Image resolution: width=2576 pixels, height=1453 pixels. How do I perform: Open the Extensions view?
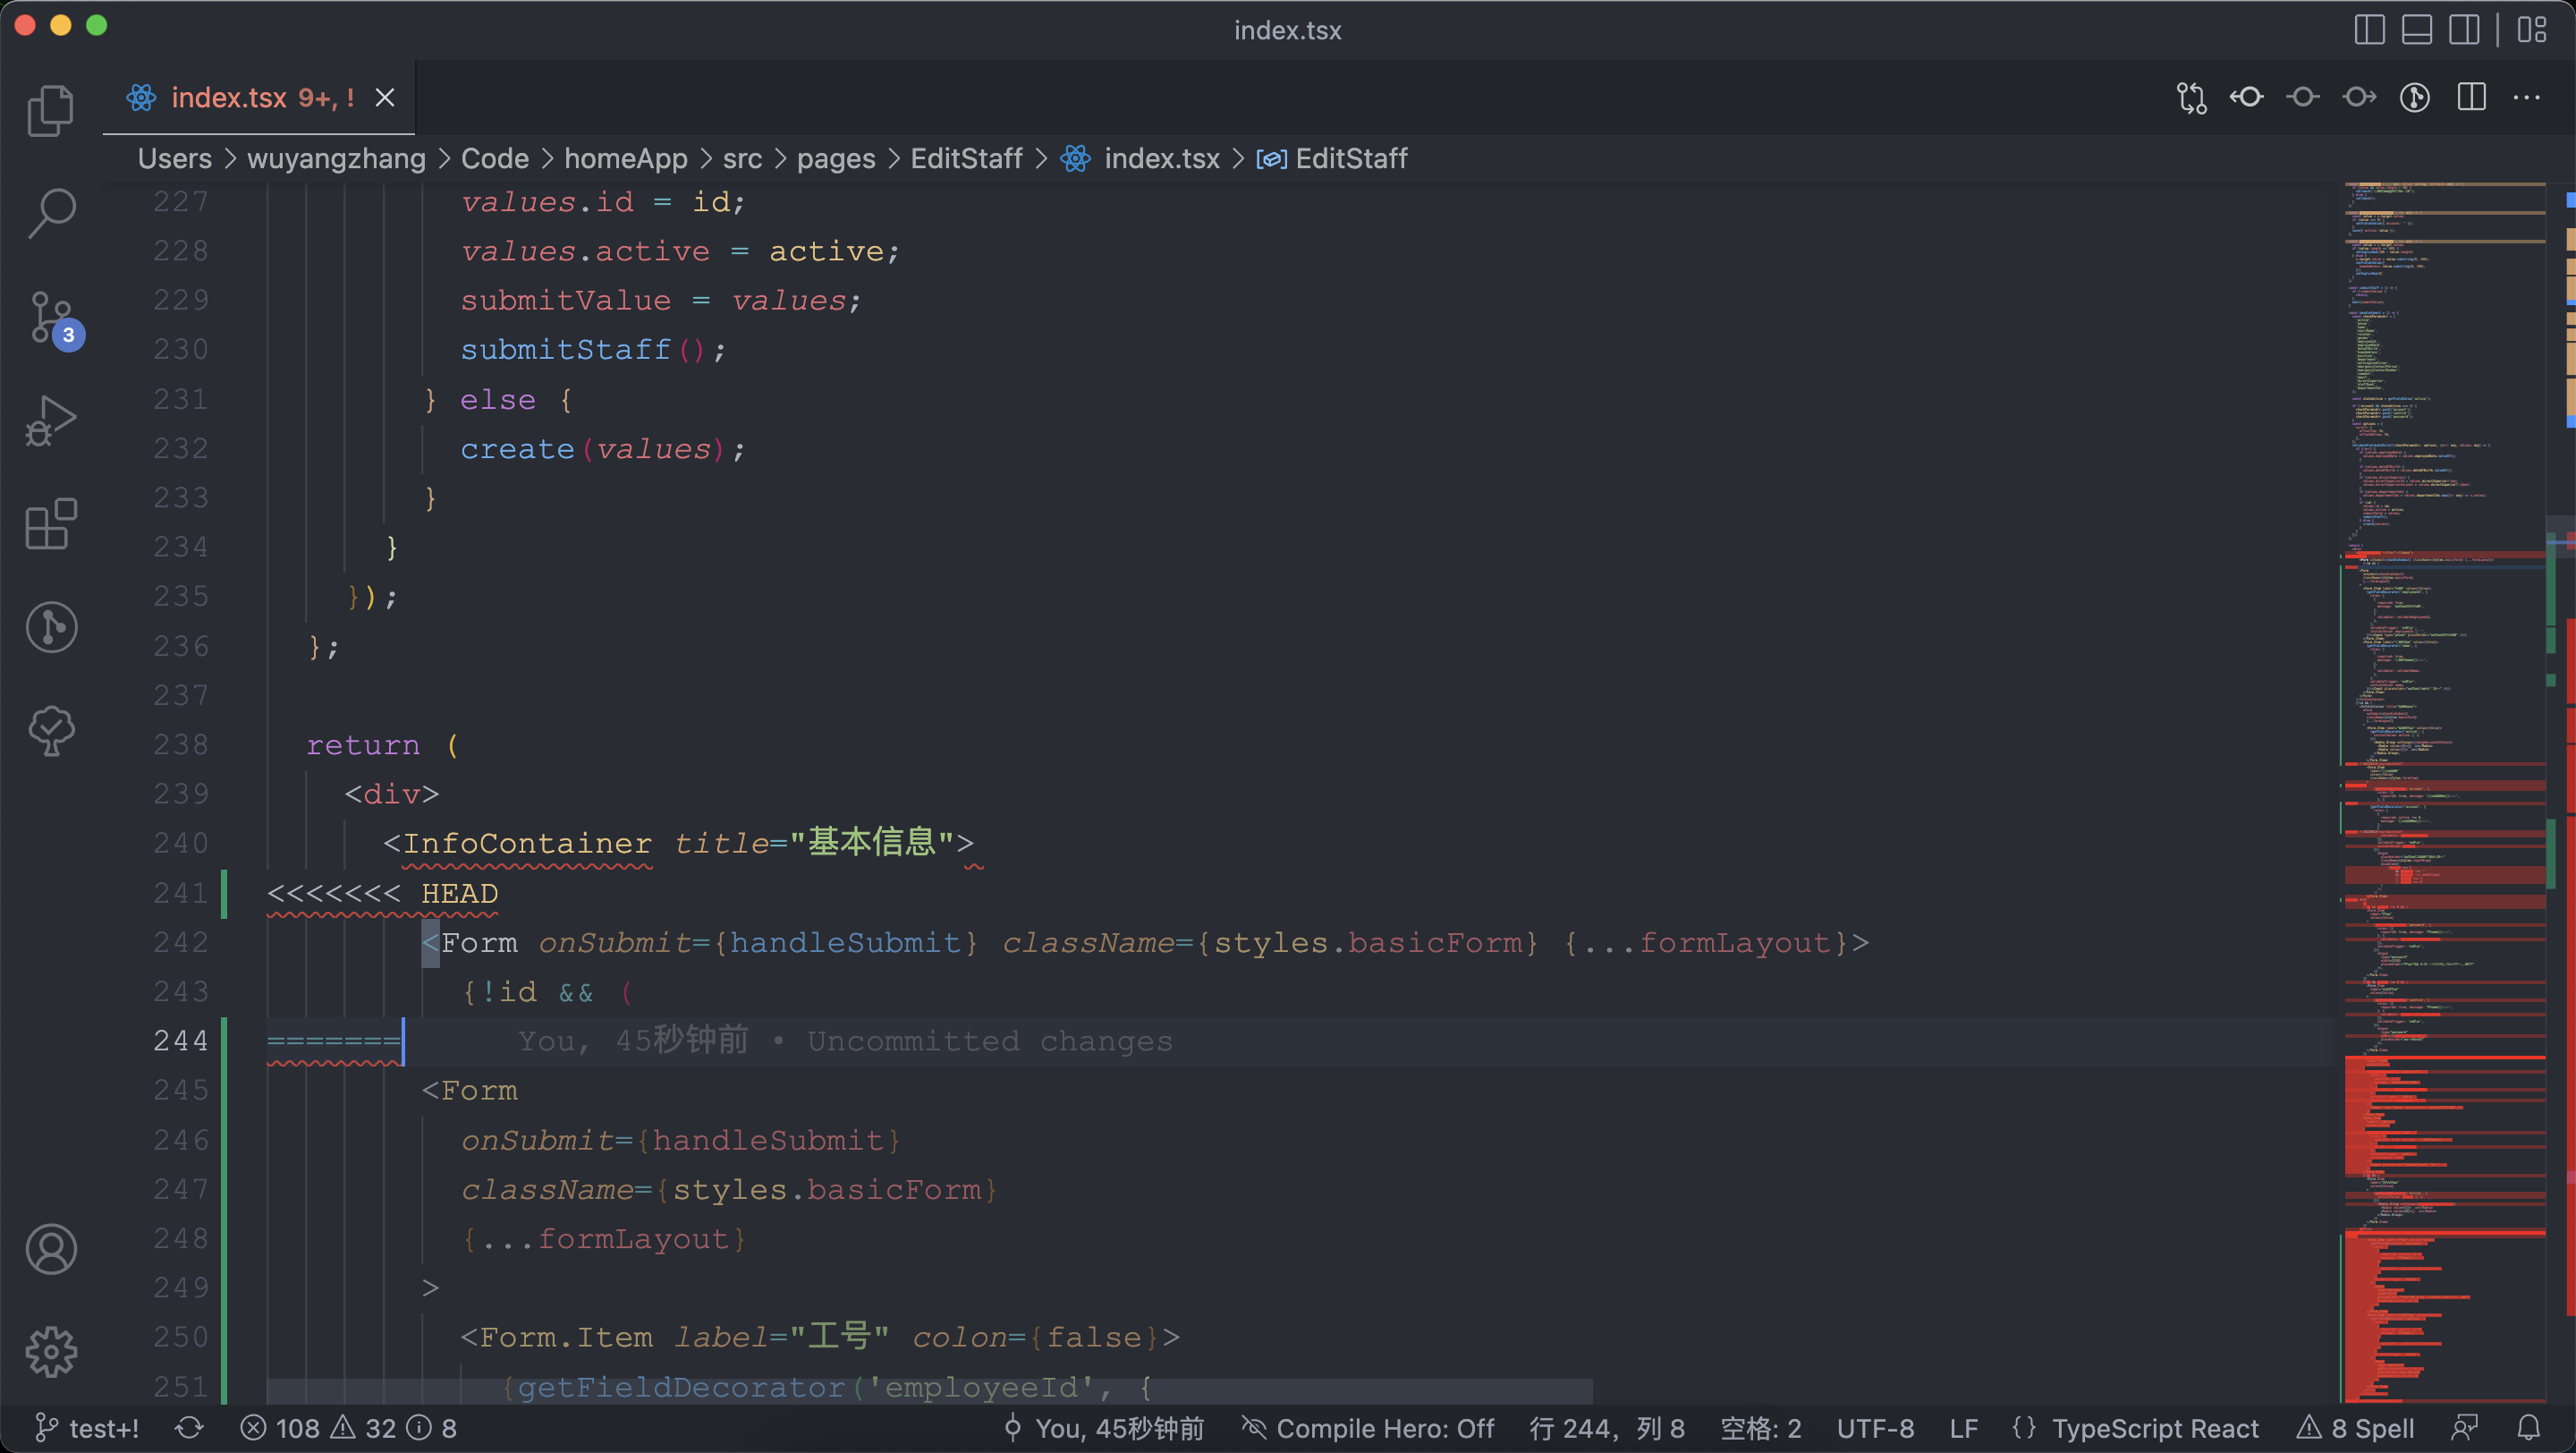pyautogui.click(x=51, y=523)
